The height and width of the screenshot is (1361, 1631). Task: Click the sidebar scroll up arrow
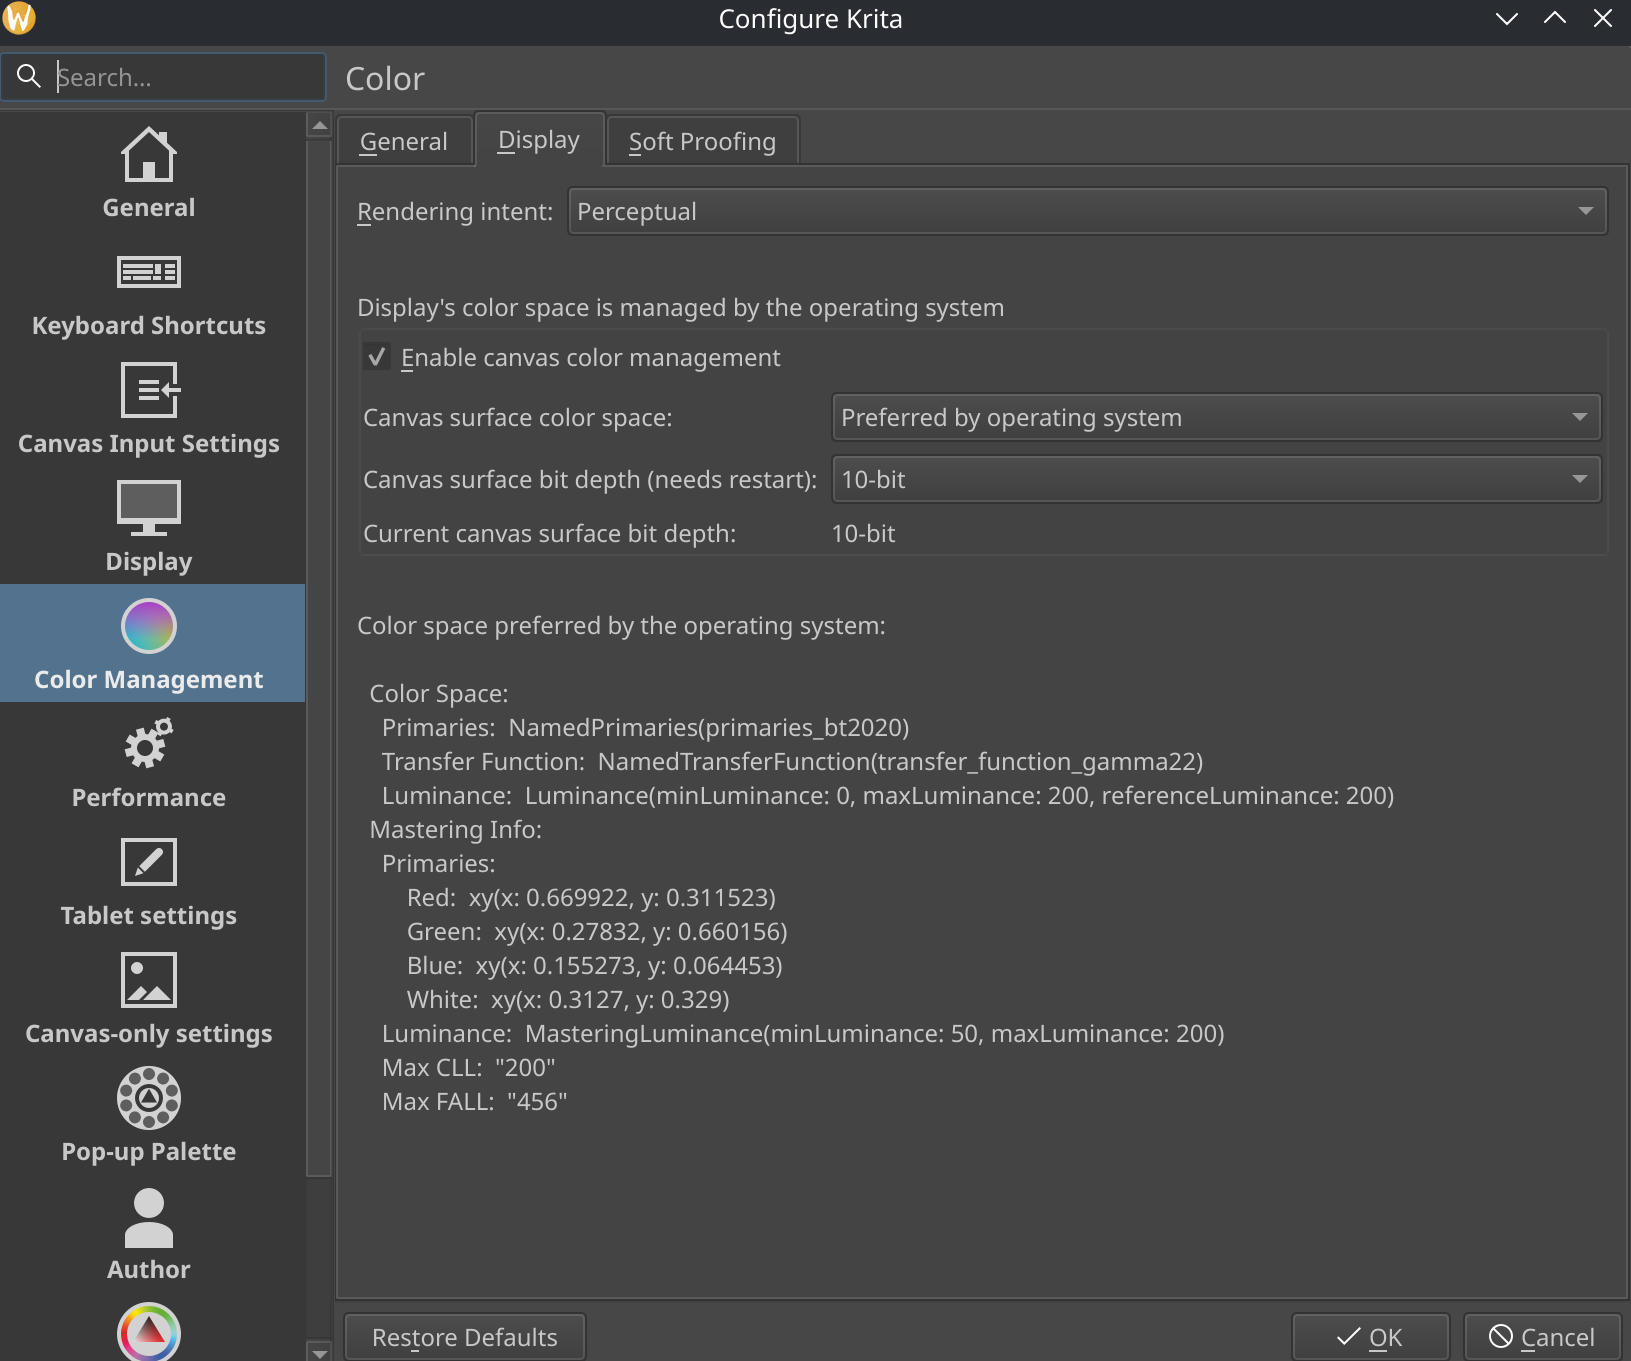pos(319,126)
